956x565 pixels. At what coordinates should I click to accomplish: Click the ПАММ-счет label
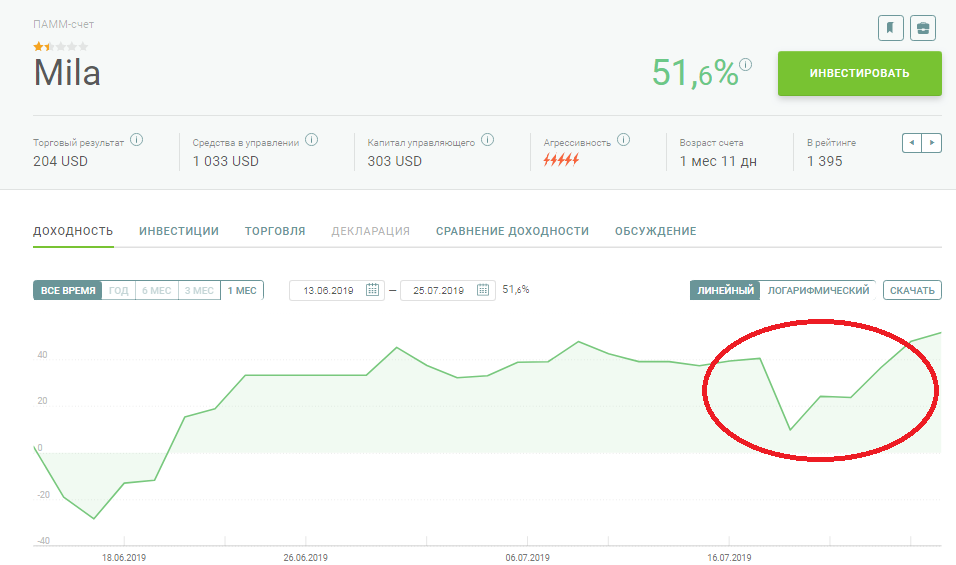point(63,24)
